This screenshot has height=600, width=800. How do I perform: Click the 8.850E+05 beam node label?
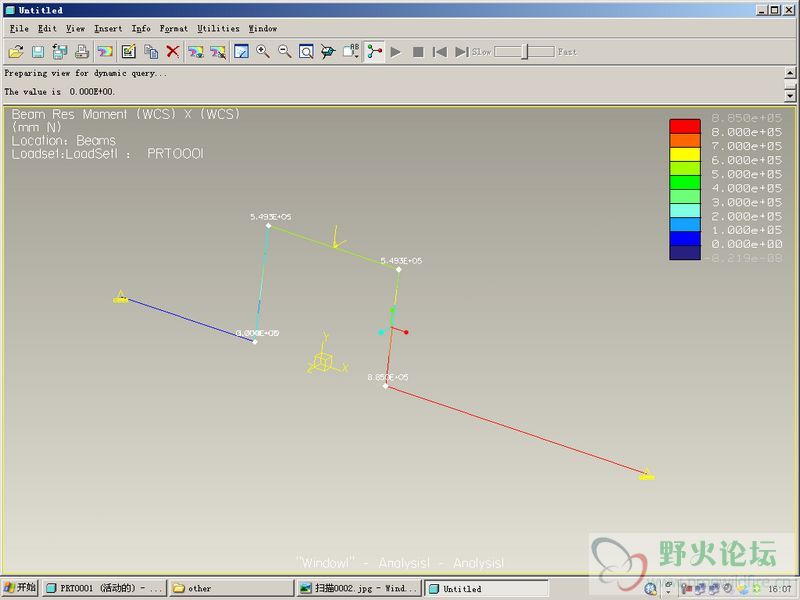tap(387, 377)
